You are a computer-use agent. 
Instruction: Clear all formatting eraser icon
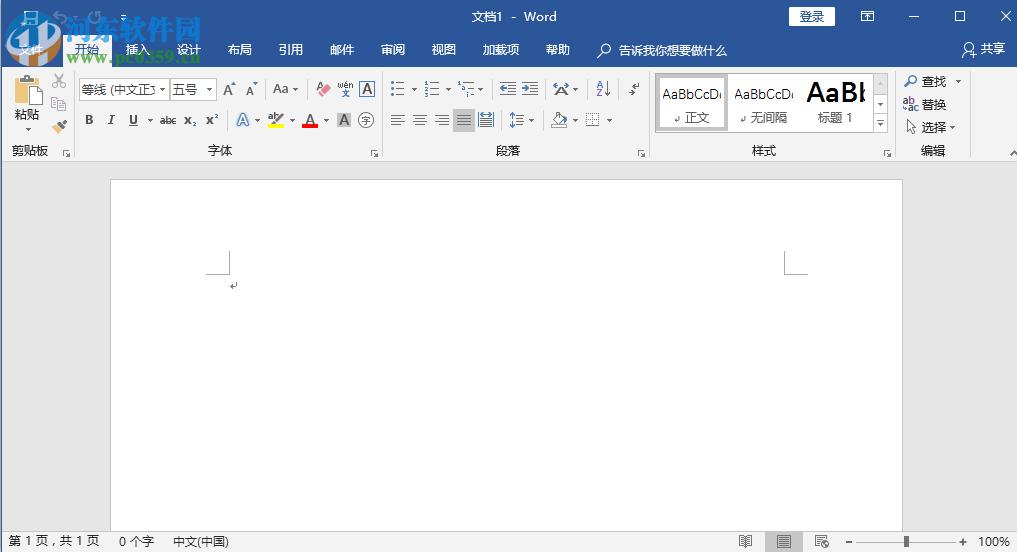[x=323, y=89]
